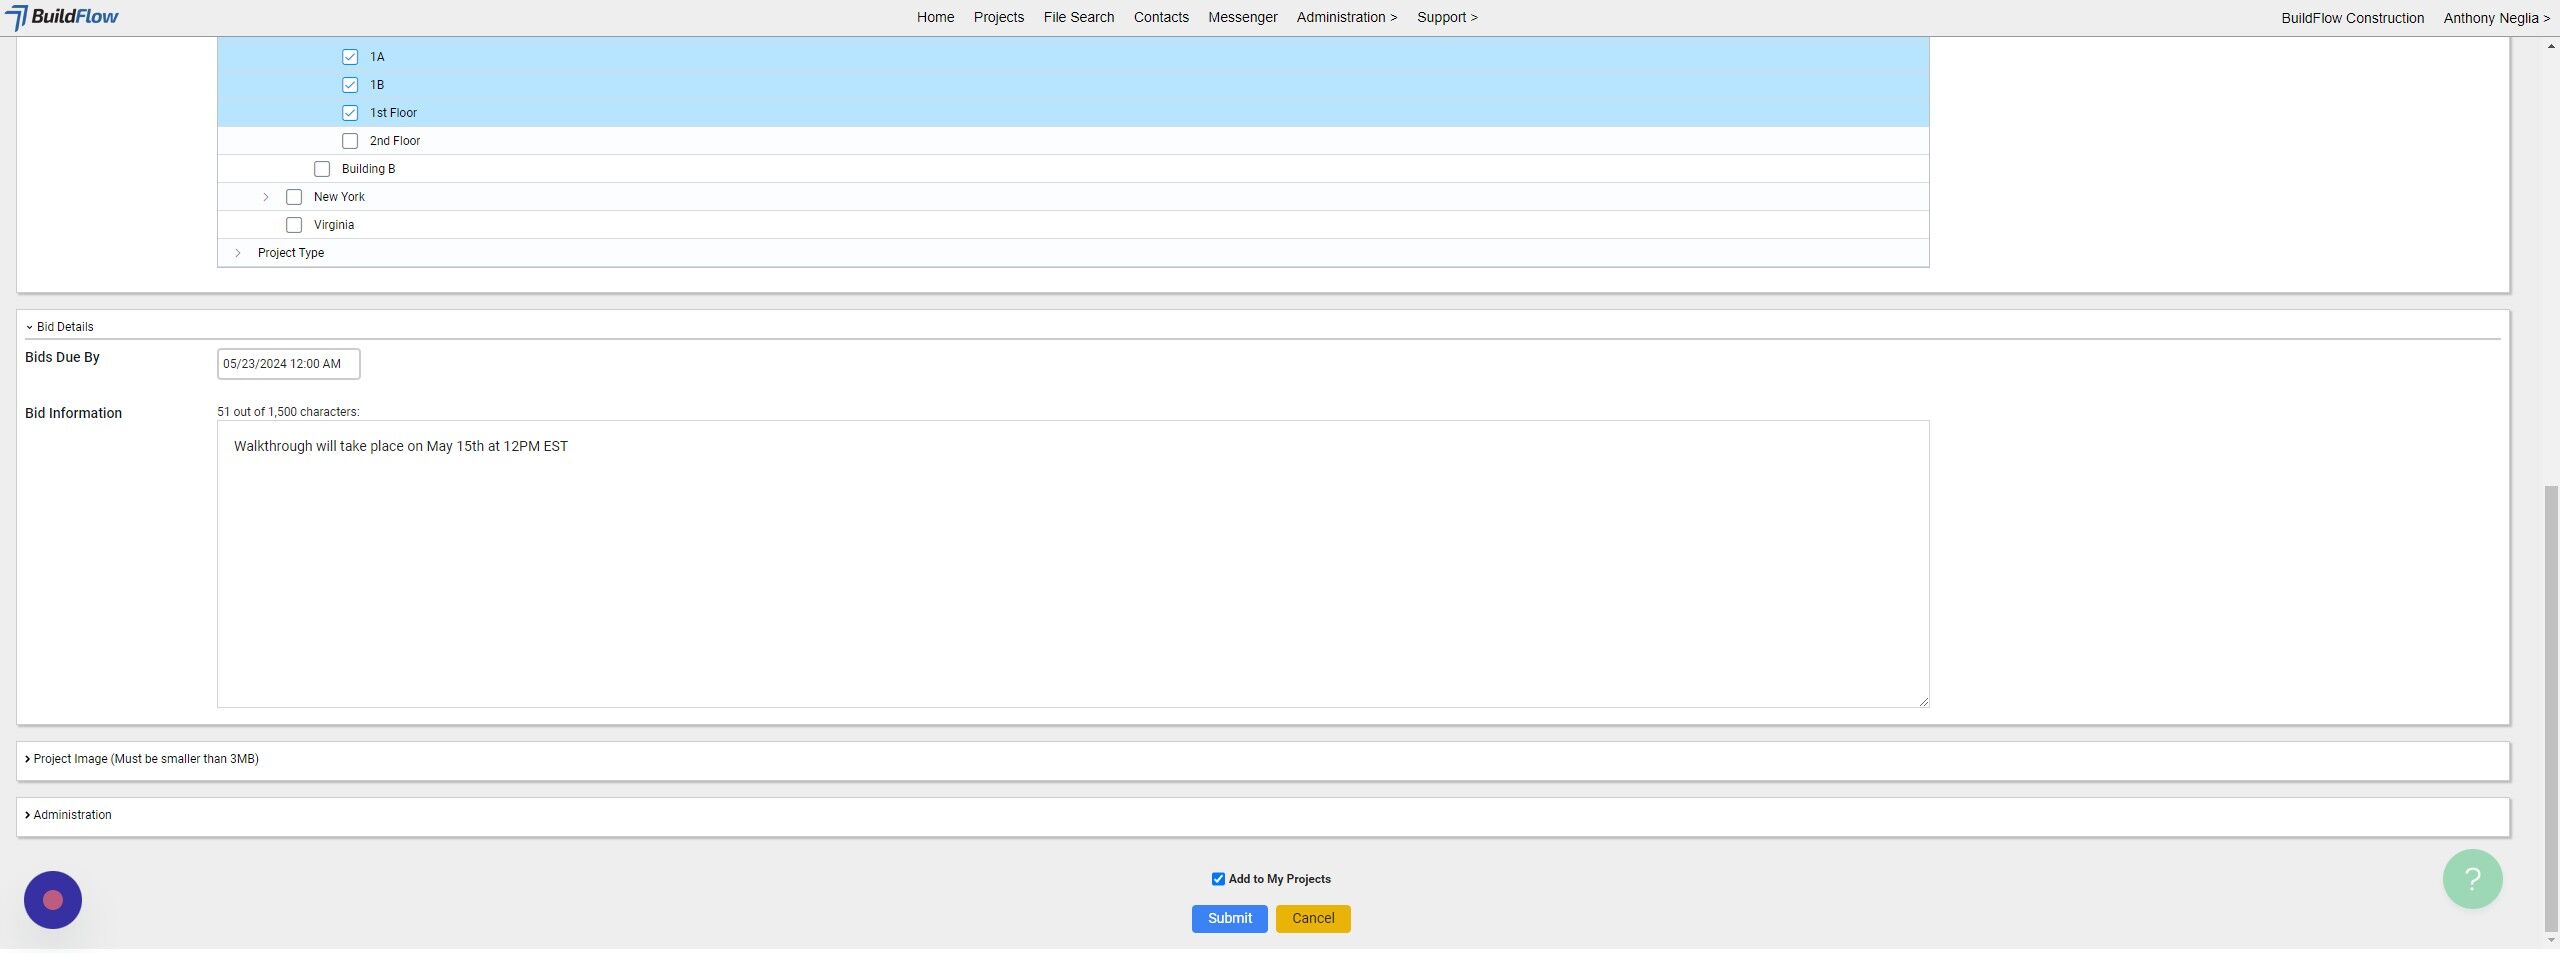
Task: Click the page vertical scrollbar thumb
Action: 2551,708
